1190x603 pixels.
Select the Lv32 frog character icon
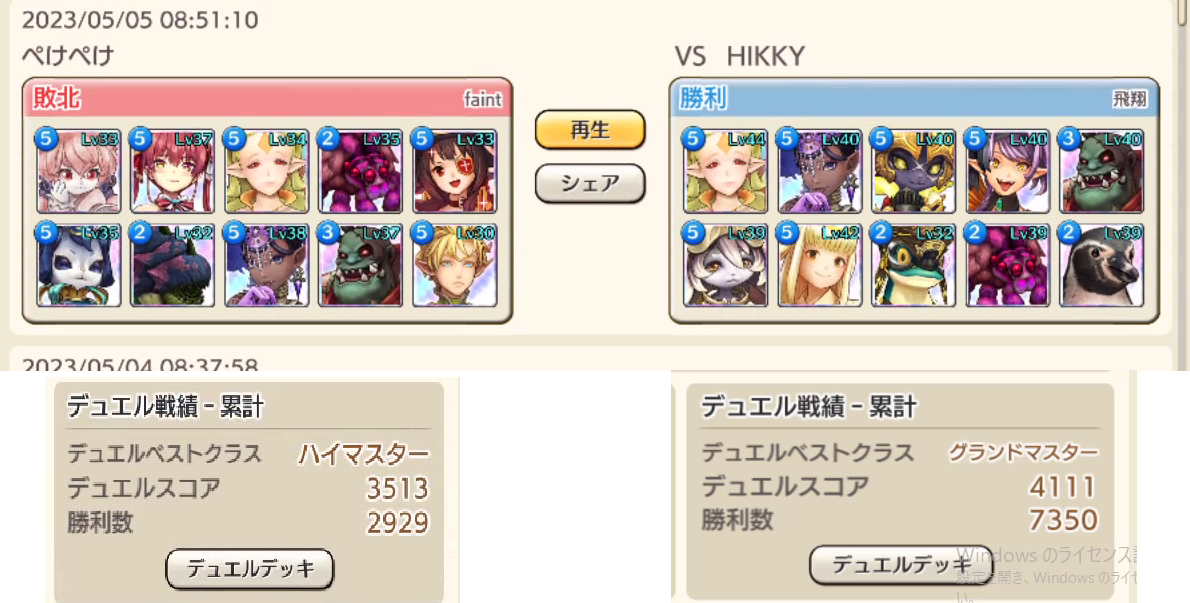click(914, 265)
